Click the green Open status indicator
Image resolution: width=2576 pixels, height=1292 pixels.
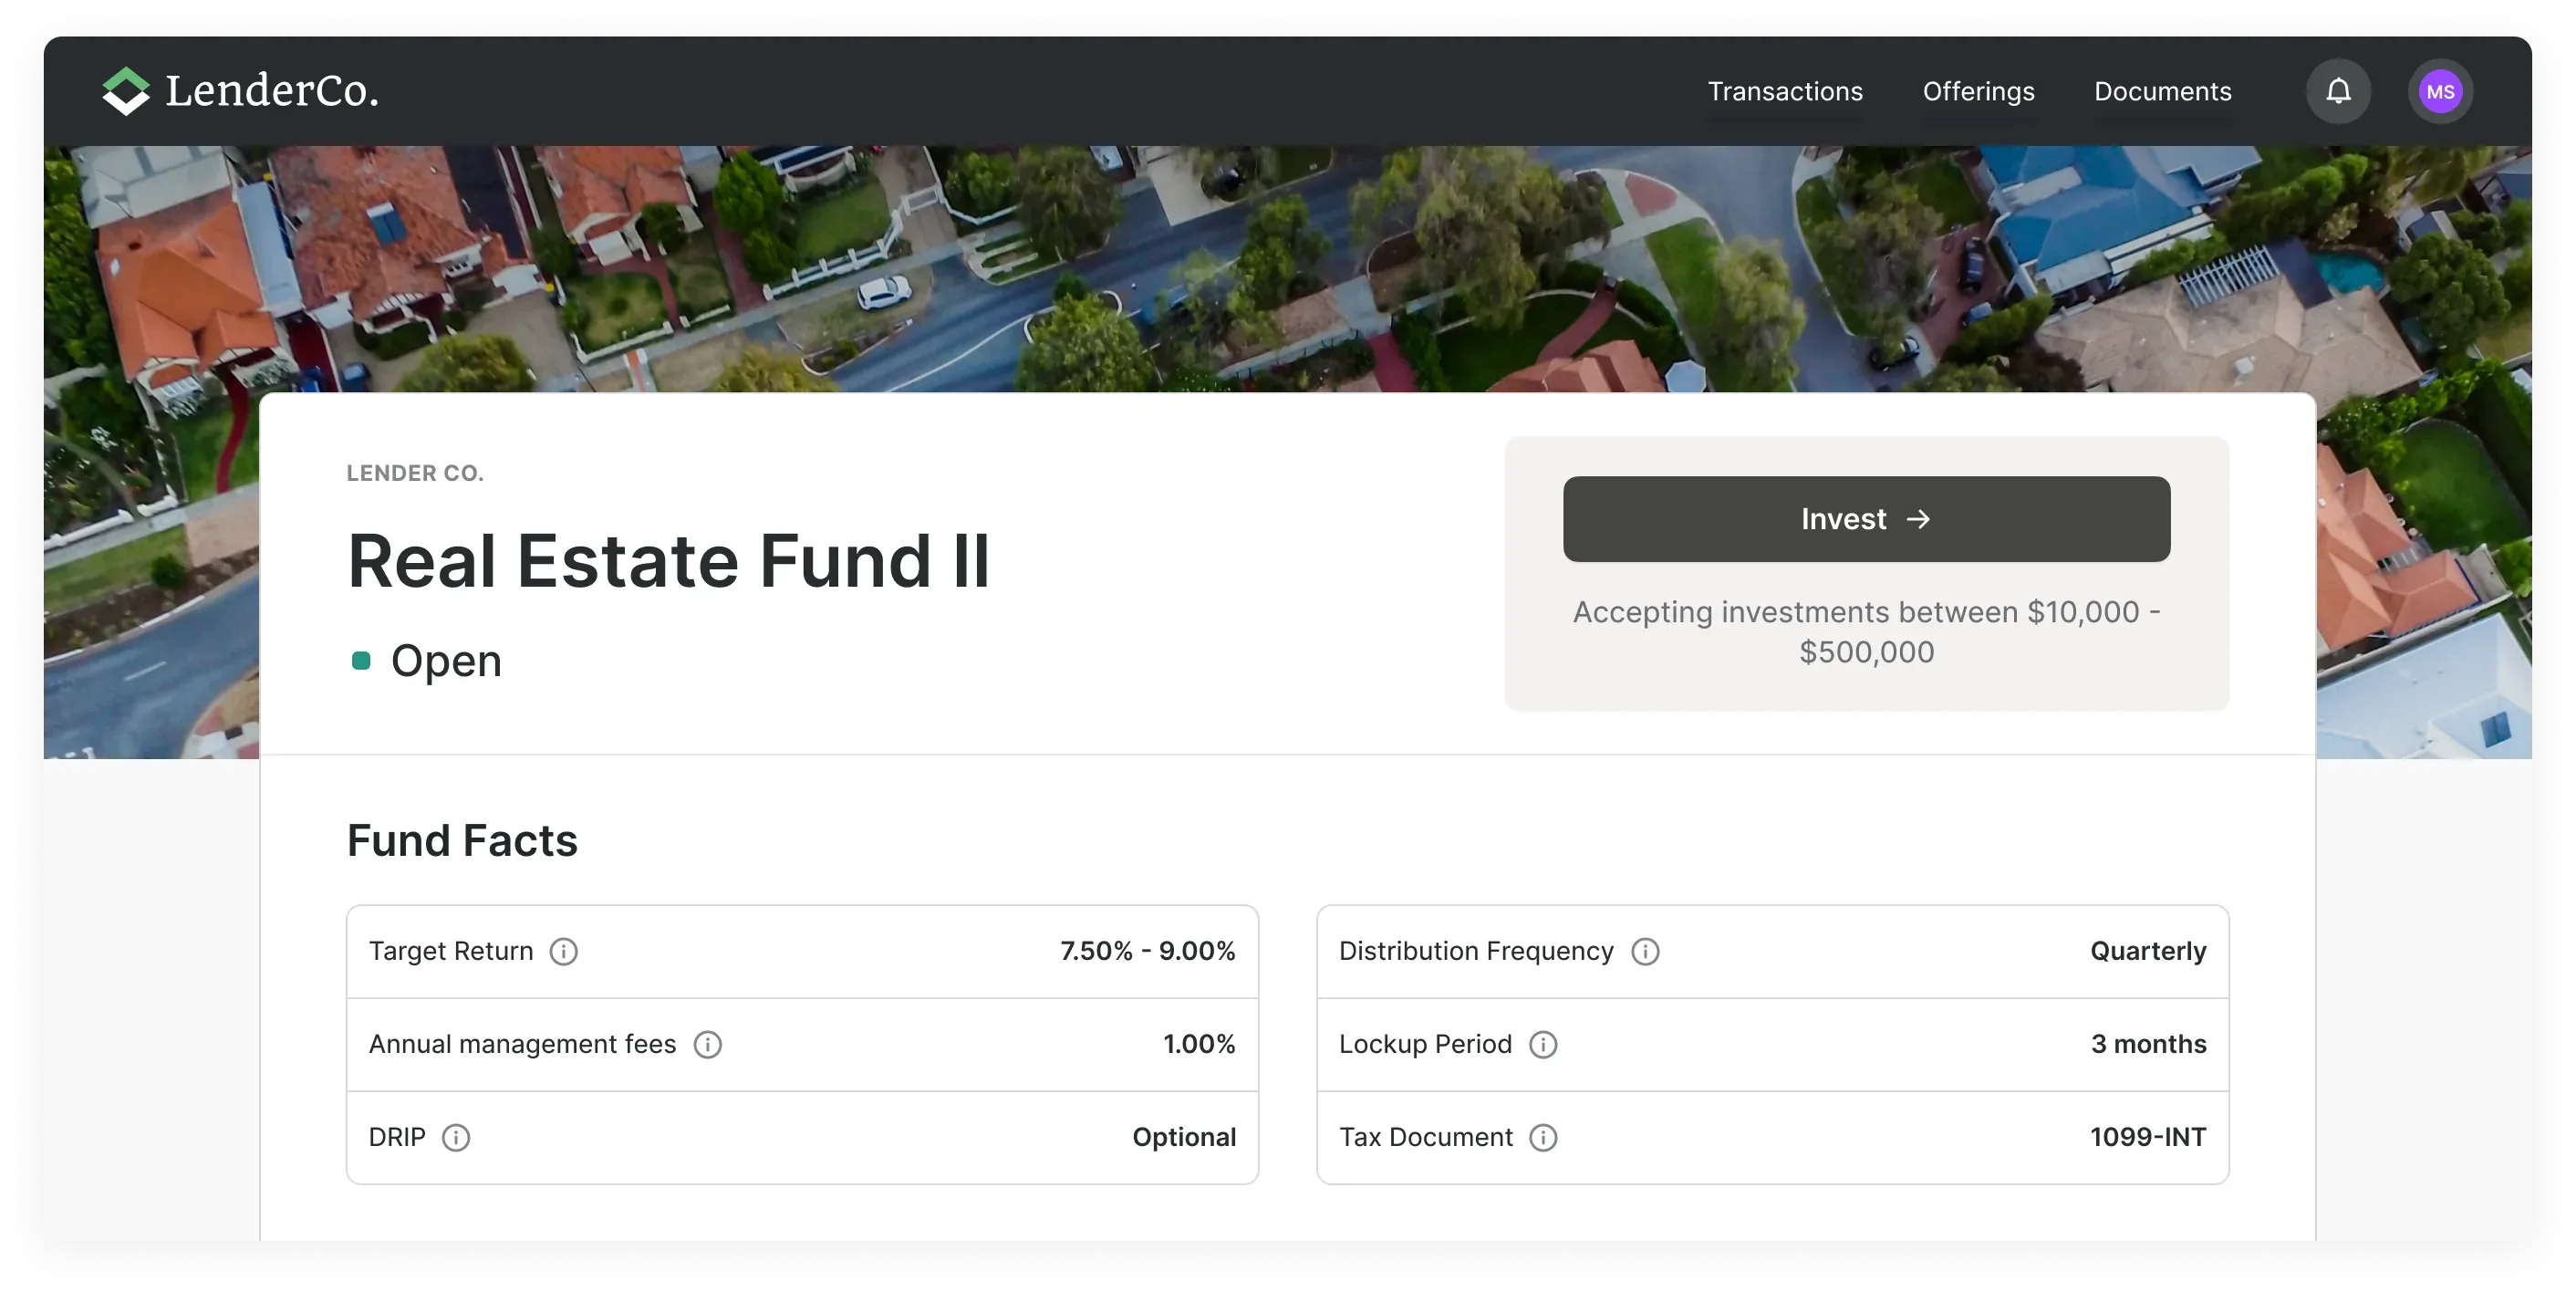(361, 661)
